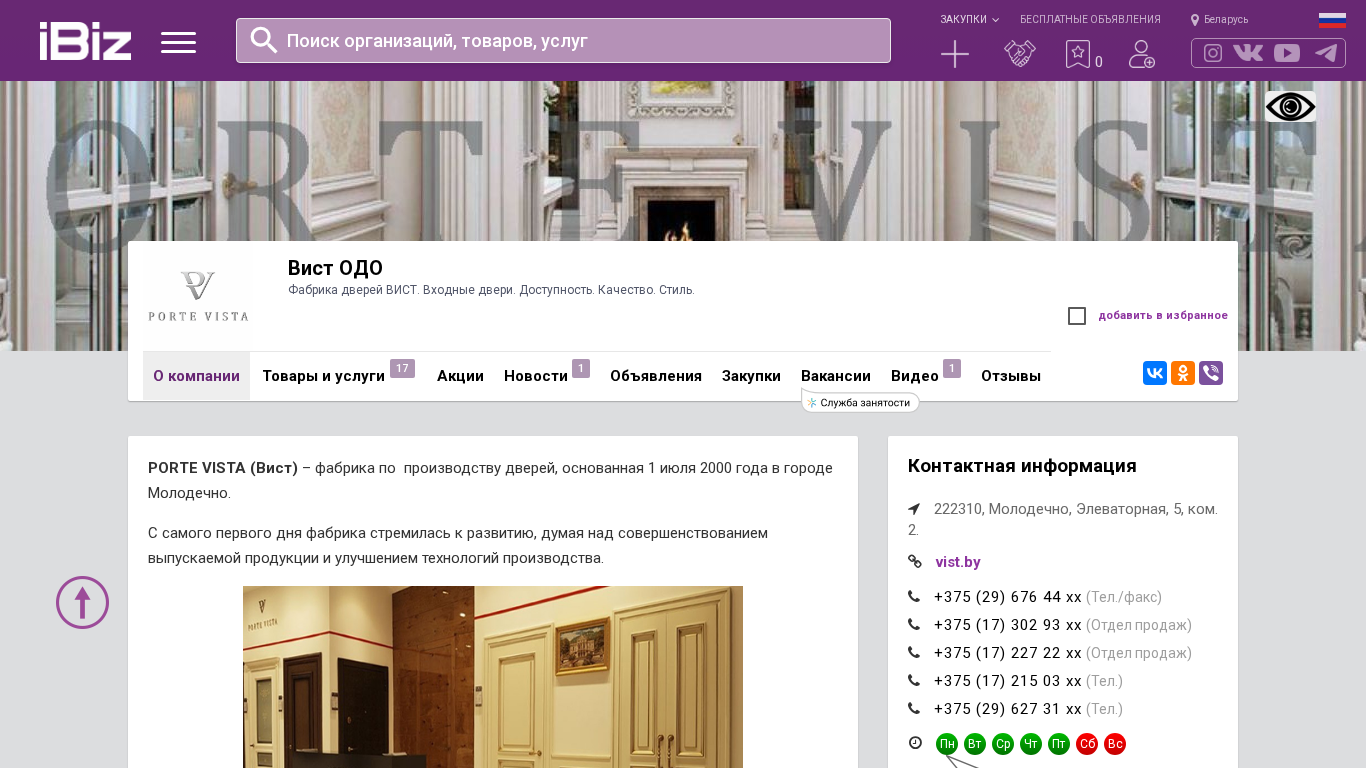This screenshot has width=1366, height=768.
Task: Expand the Закупки dropdown
Action: 969,20
